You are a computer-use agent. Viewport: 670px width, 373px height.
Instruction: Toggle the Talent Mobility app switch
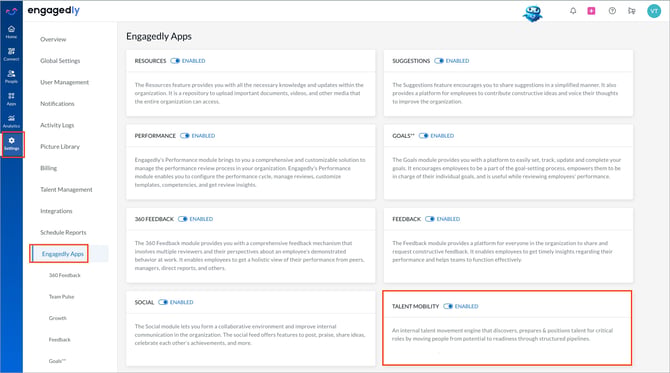[448, 306]
